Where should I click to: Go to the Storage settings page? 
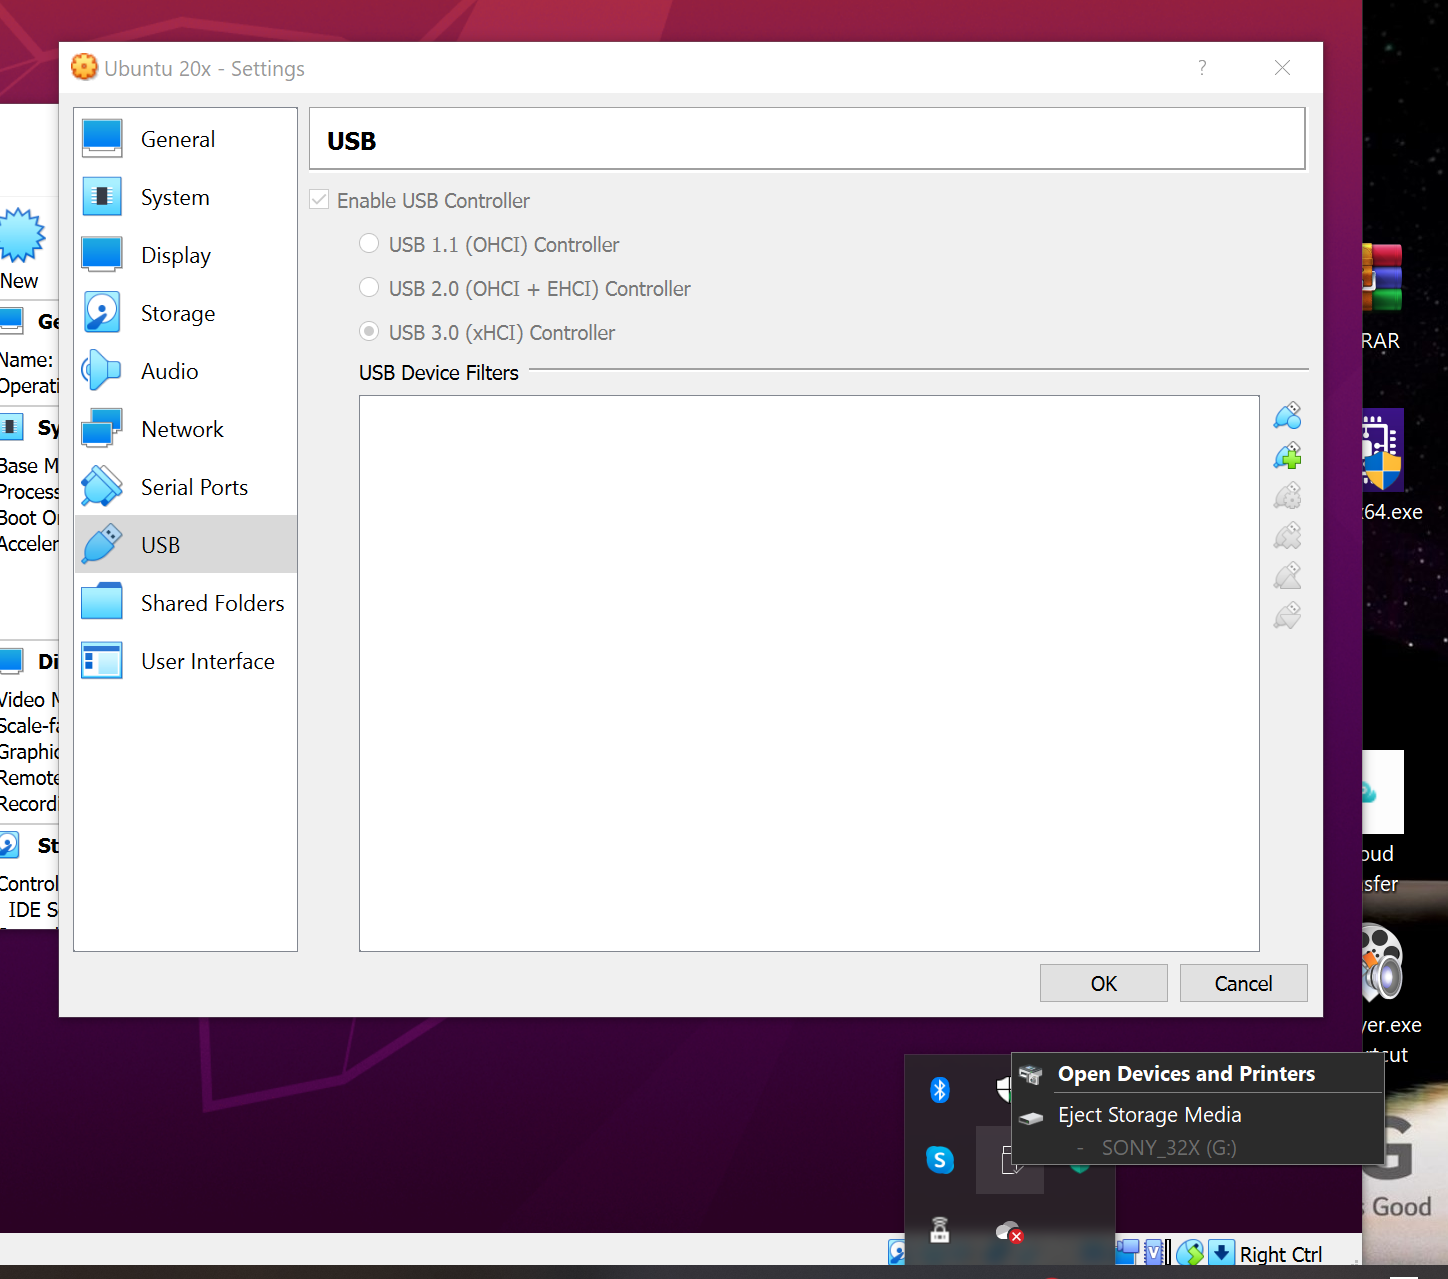(186, 313)
